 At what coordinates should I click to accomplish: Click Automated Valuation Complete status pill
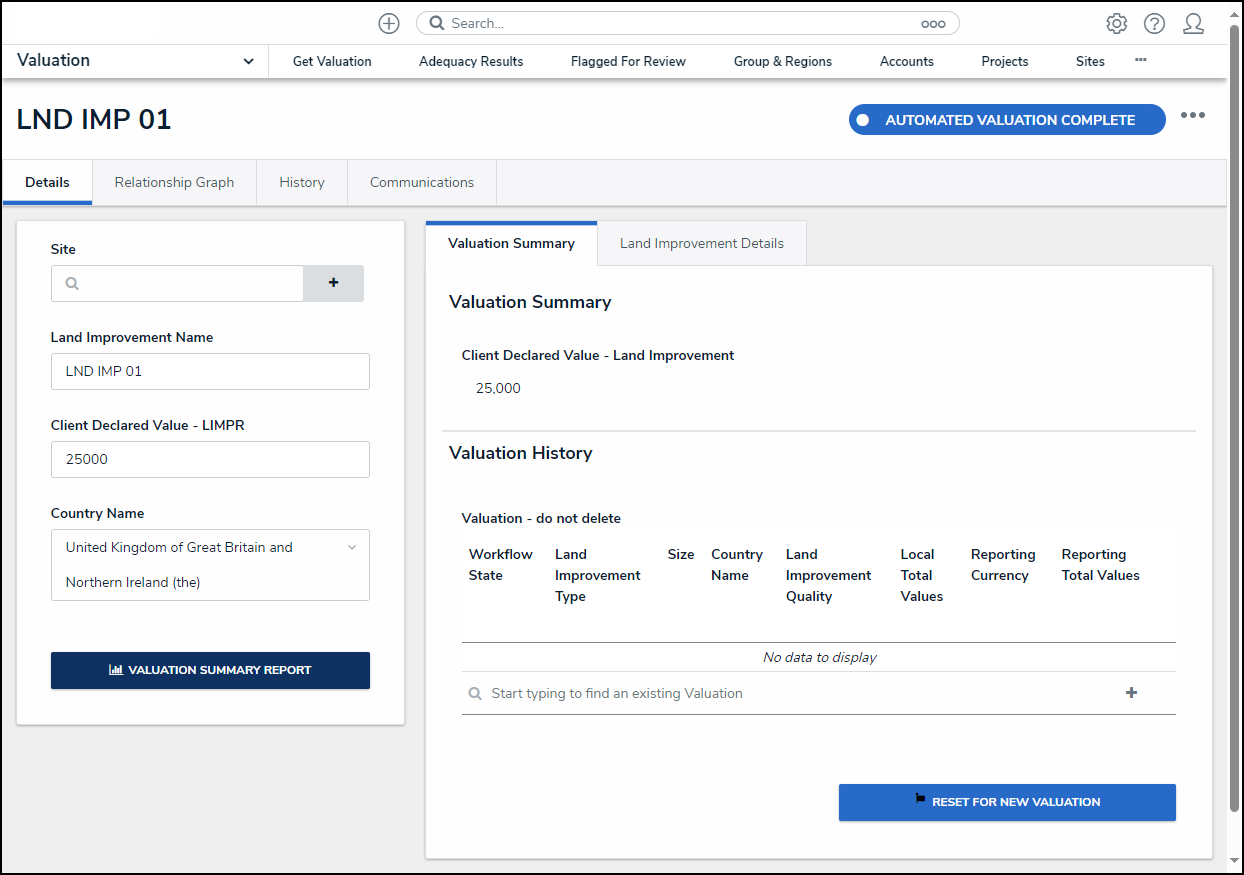pyautogui.click(x=1007, y=120)
